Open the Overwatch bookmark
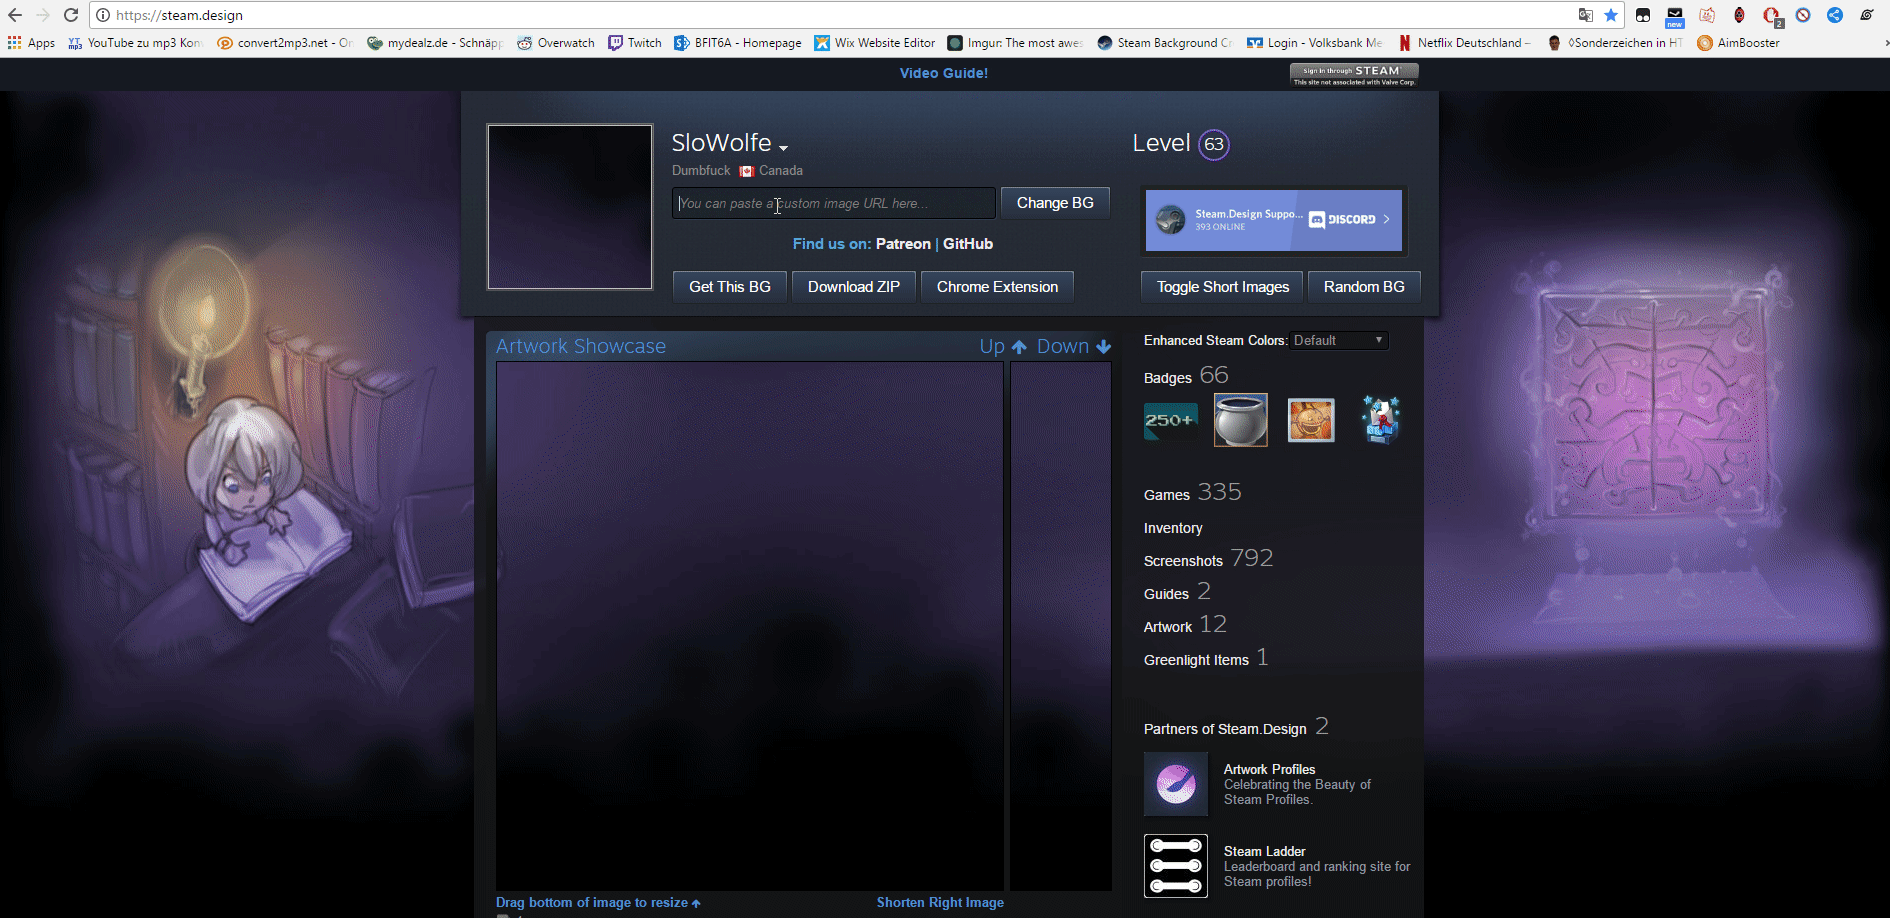The width and height of the screenshot is (1890, 918). pos(556,43)
